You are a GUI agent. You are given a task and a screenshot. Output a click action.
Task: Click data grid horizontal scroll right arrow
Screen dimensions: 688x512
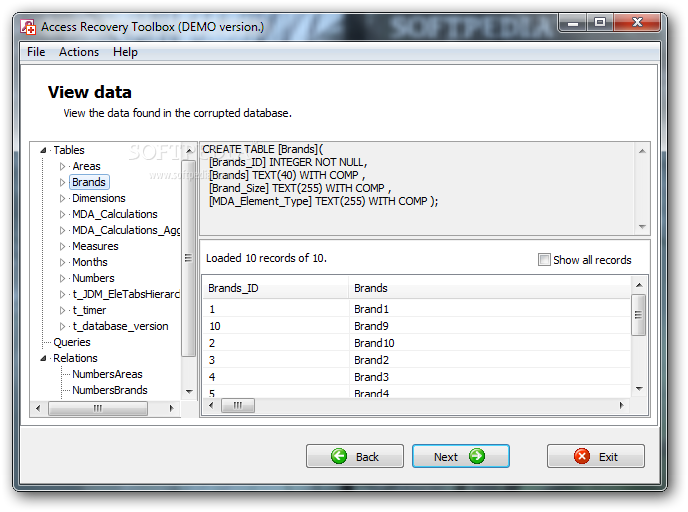[621, 405]
